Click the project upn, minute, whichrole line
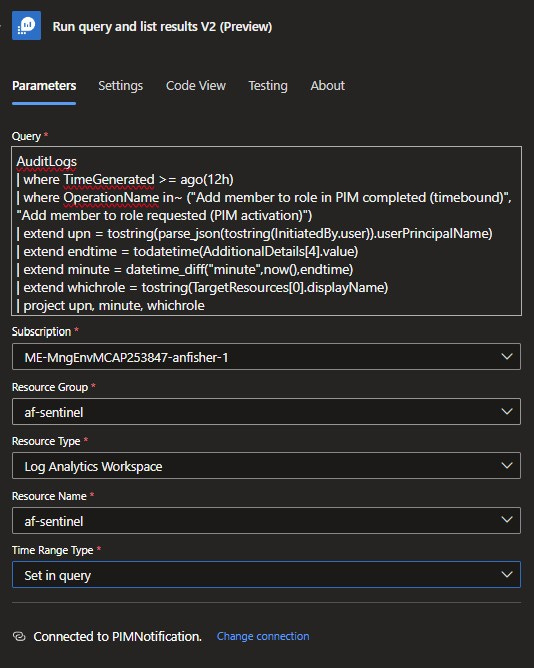 (x=110, y=305)
